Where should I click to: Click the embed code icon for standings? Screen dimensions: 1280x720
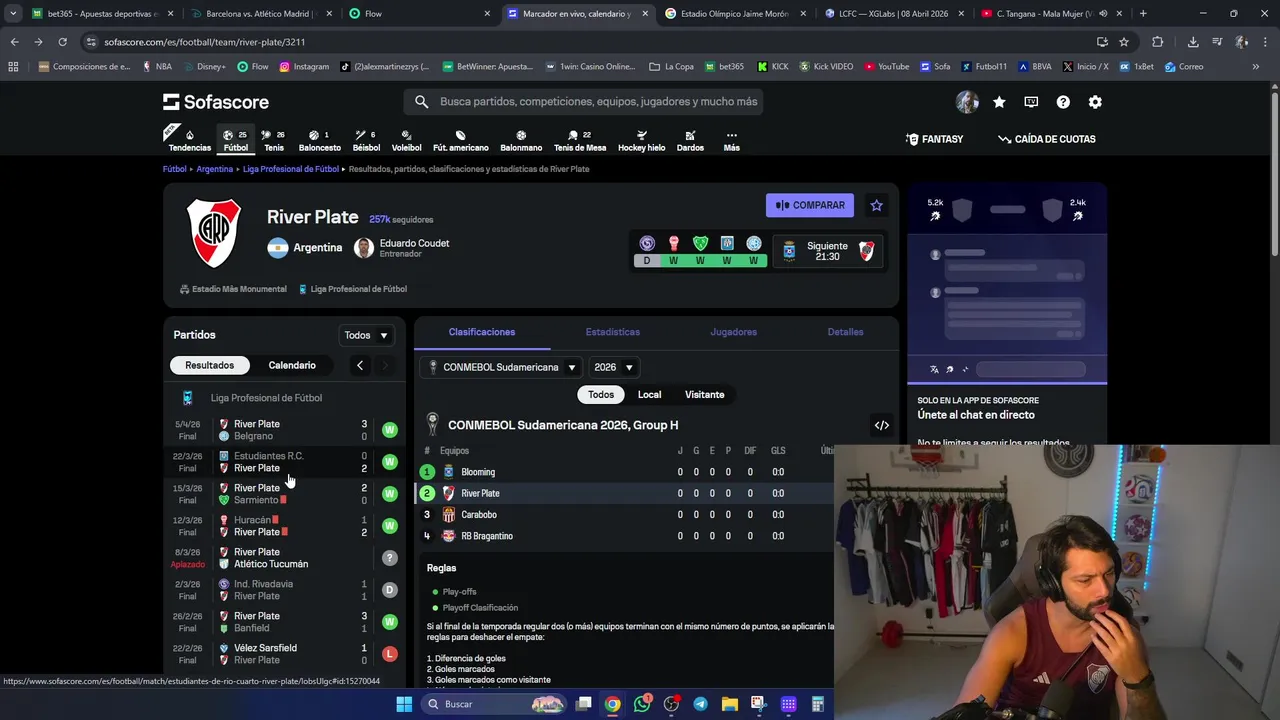(882, 425)
